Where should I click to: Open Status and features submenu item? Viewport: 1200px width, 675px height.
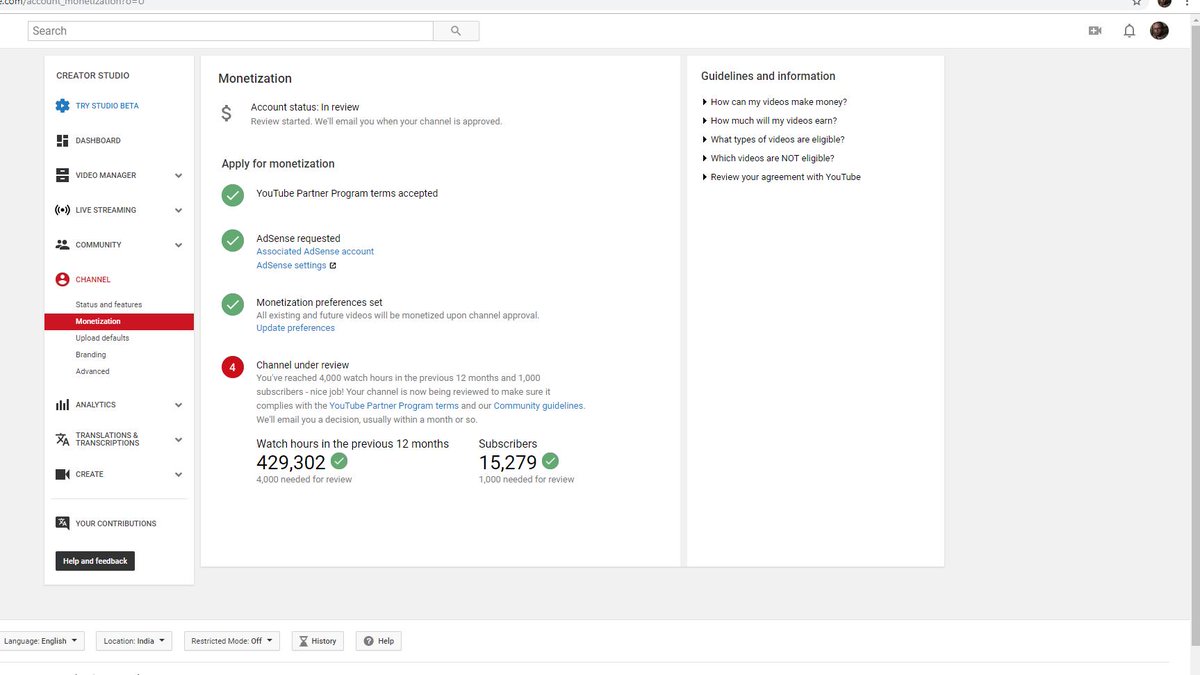[x=109, y=305]
